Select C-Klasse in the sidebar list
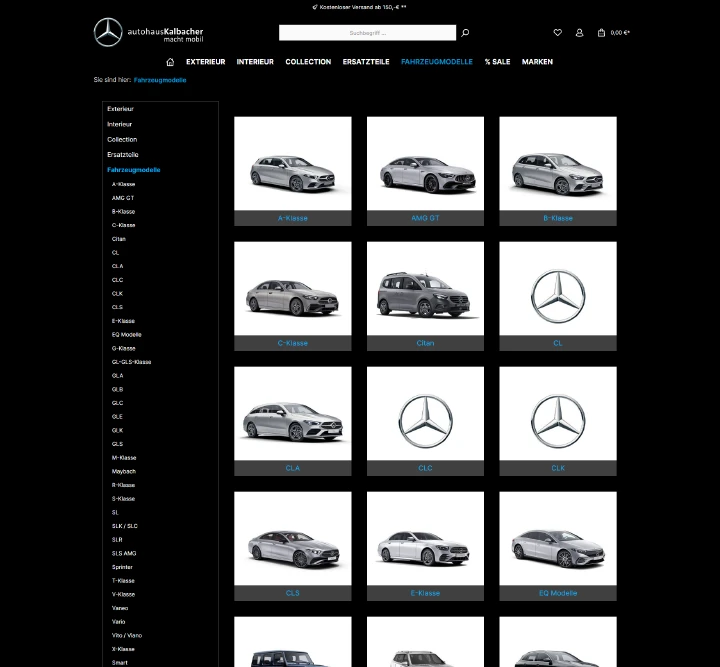 coord(124,225)
